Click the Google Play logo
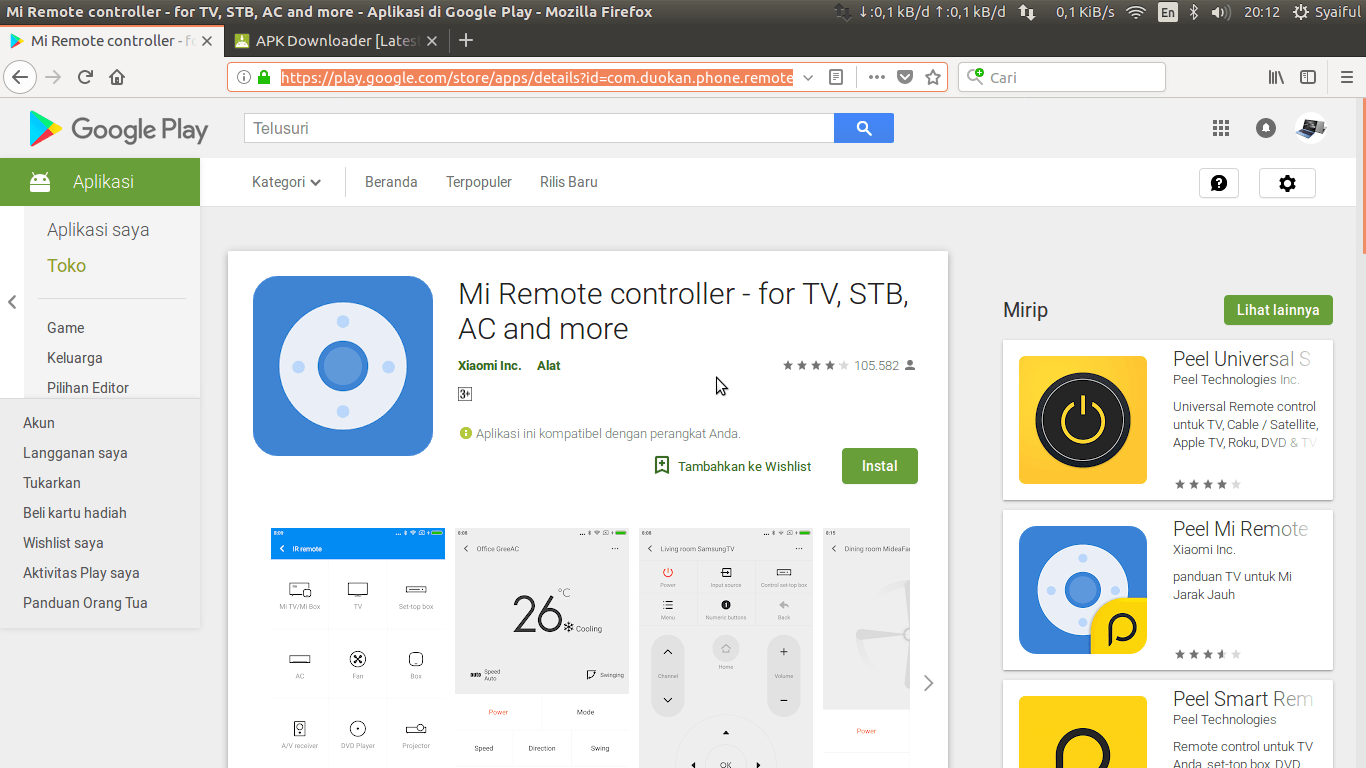Screen dimensions: 1366x768 [118, 129]
